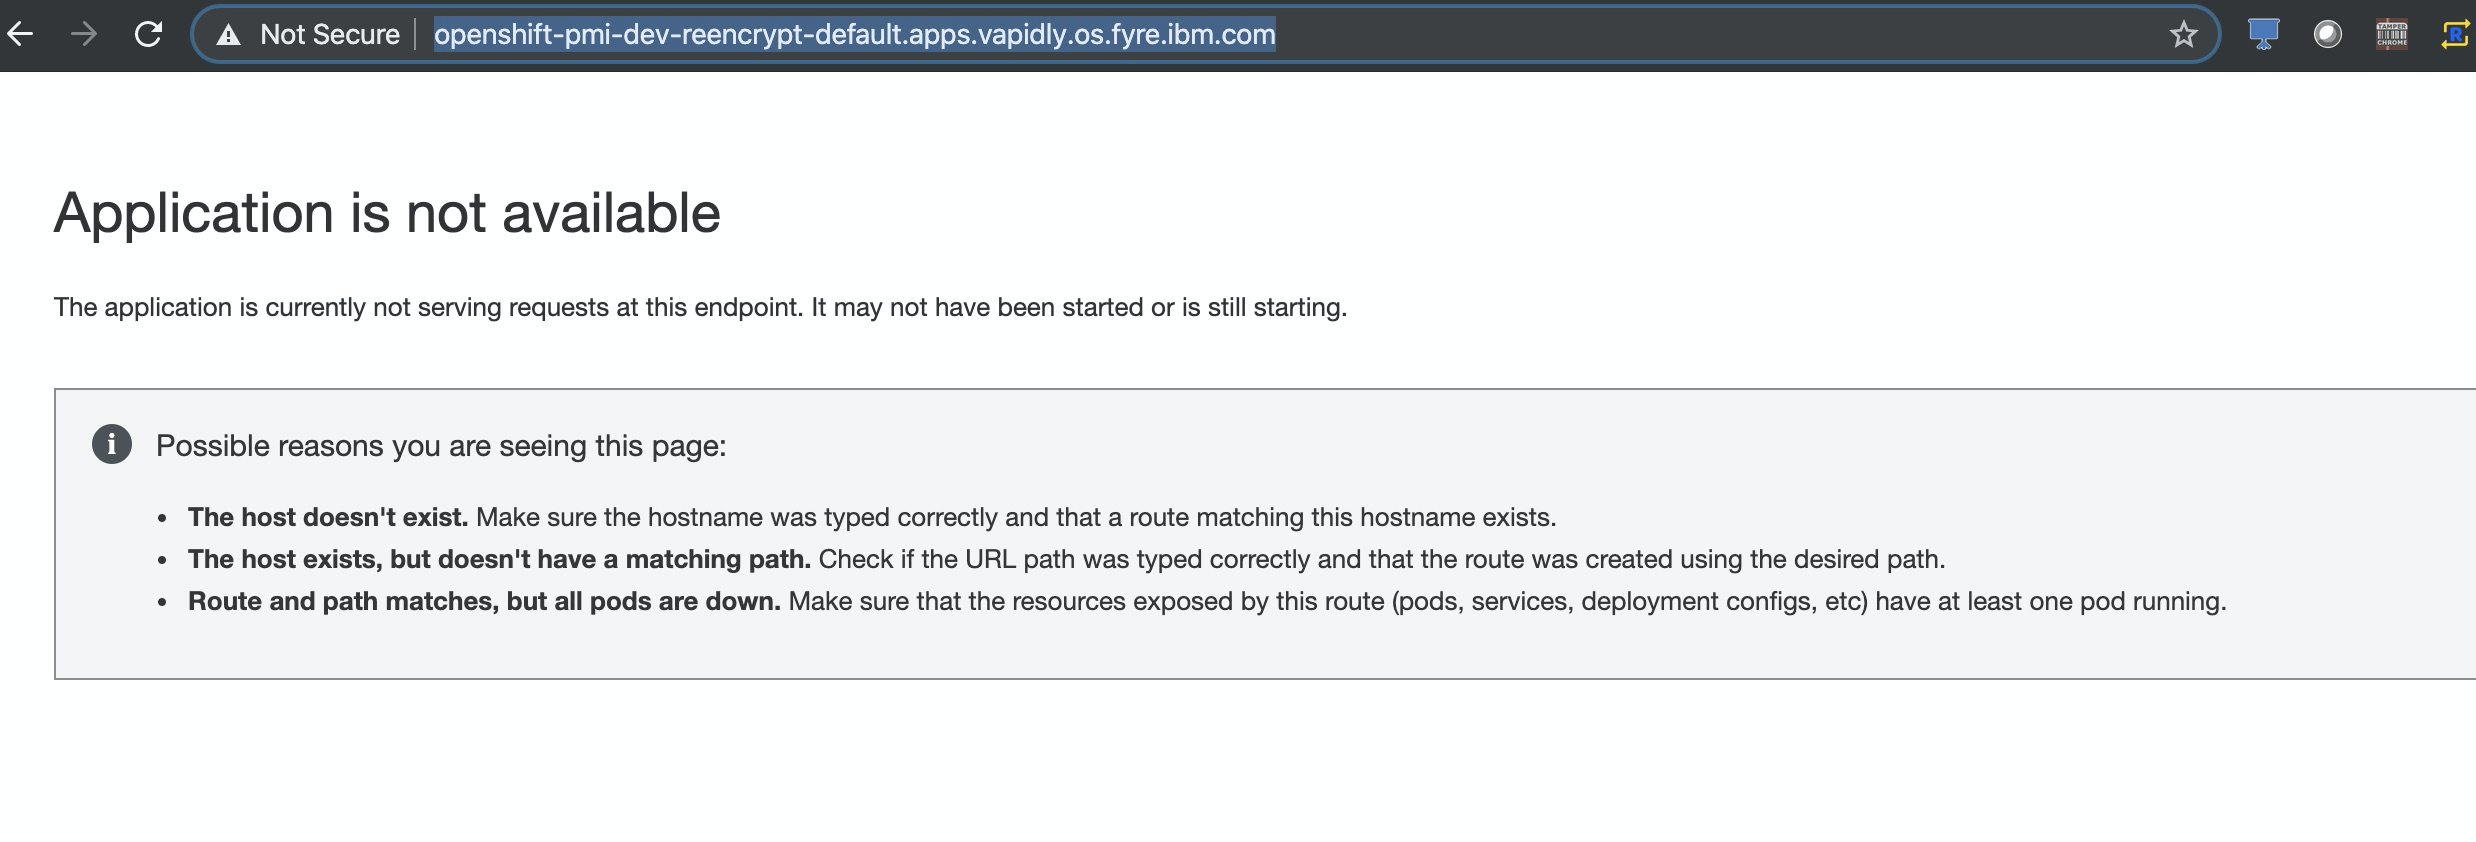Open the Tamper Chrome extension
Image resolution: width=2476 pixels, height=842 pixels.
pos(2391,35)
